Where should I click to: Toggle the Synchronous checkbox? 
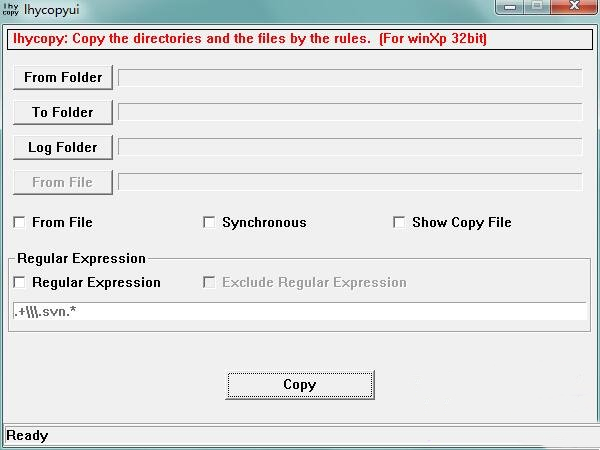(x=209, y=222)
